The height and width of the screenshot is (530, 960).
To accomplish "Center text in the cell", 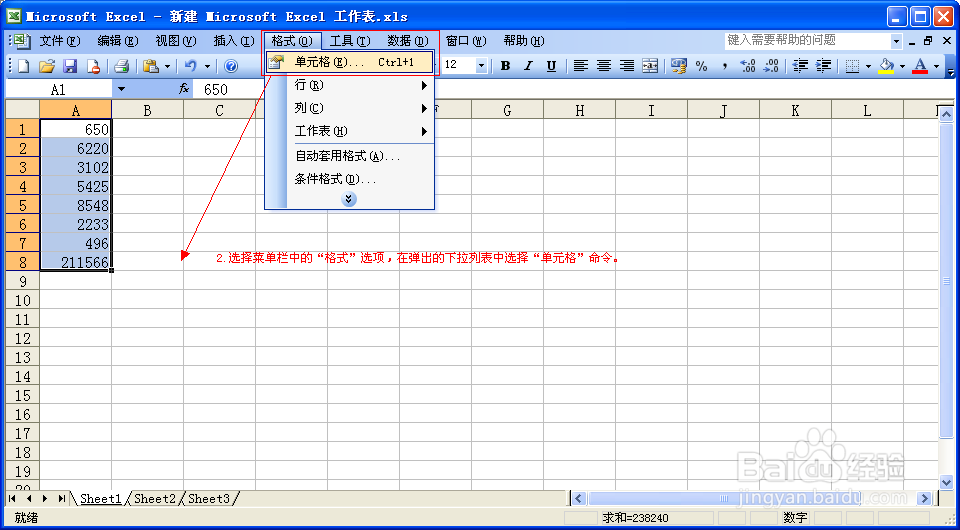I will pyautogui.click(x=604, y=65).
